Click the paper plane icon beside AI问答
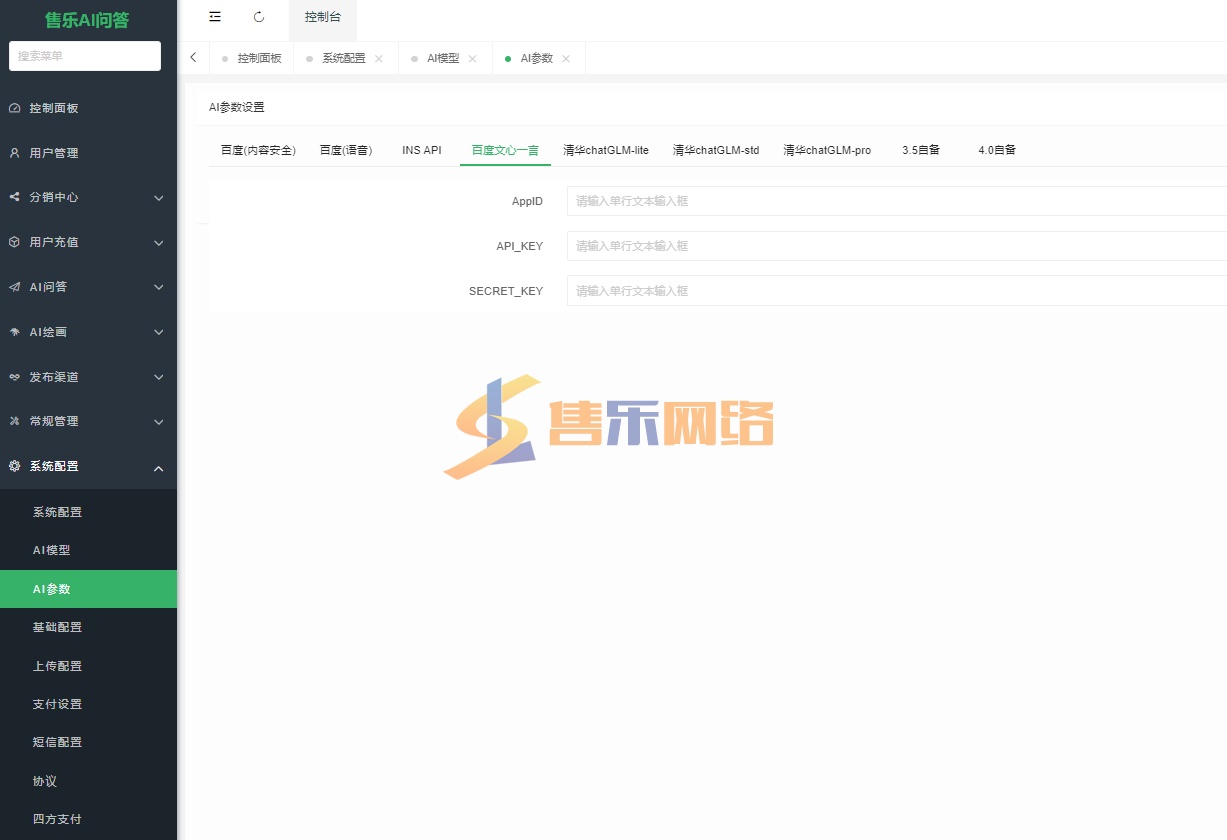 [x=14, y=287]
